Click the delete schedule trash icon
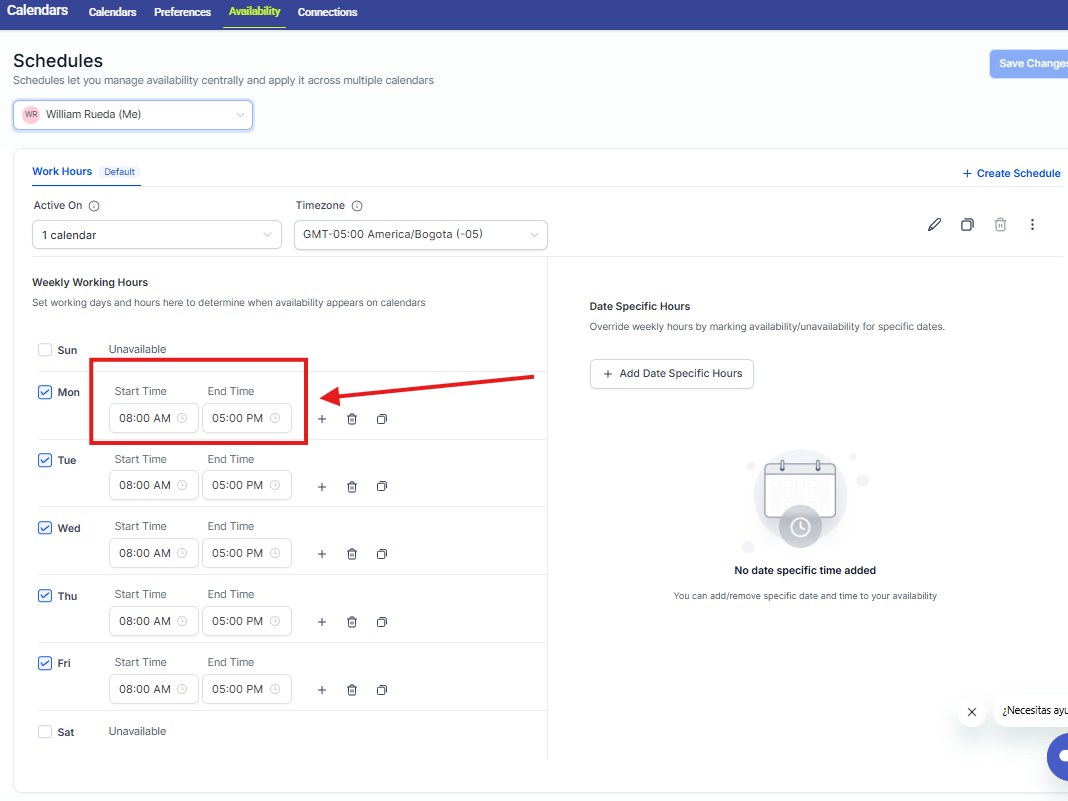 1000,225
